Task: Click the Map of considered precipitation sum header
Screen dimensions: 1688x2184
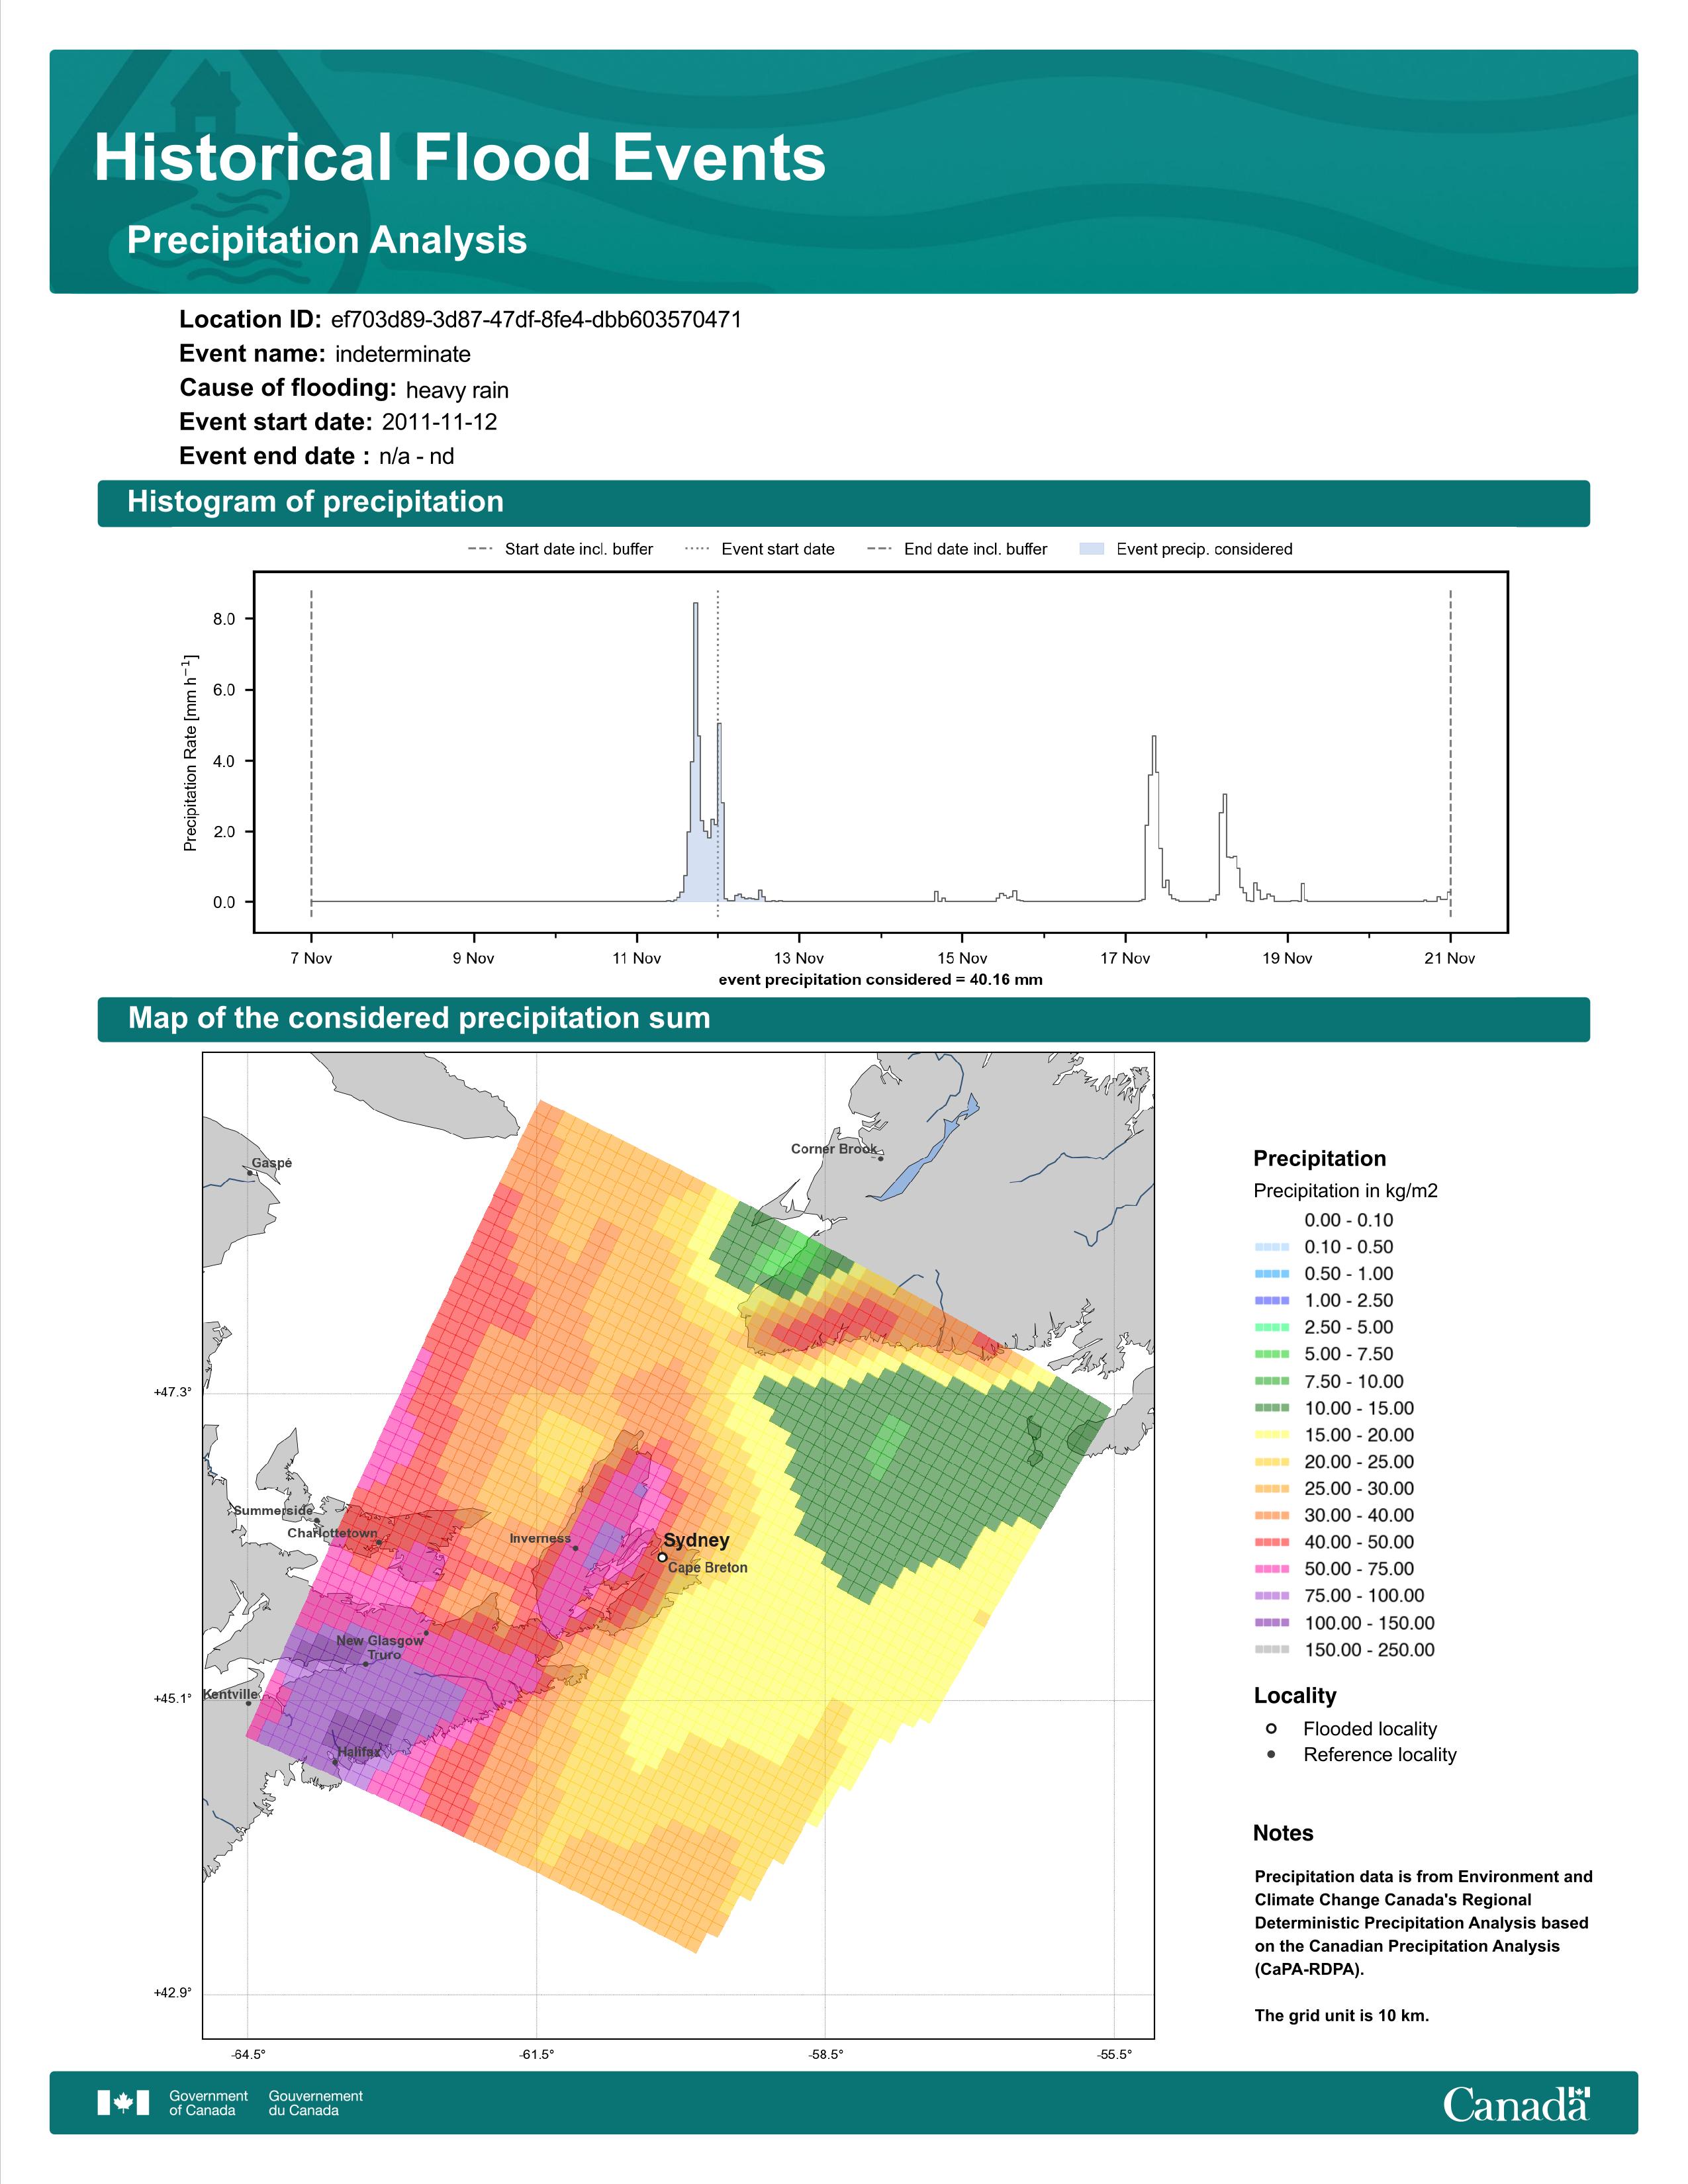Action: 419,1018
